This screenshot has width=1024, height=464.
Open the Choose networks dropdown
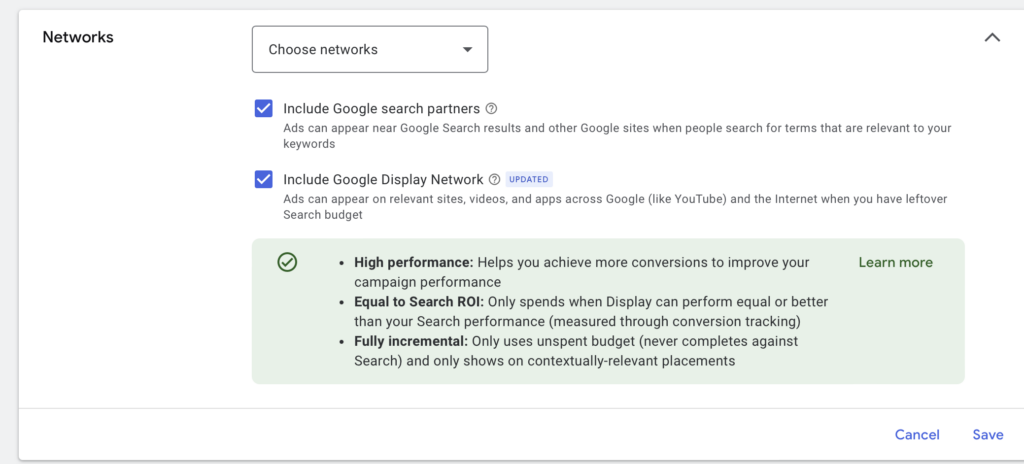370,49
